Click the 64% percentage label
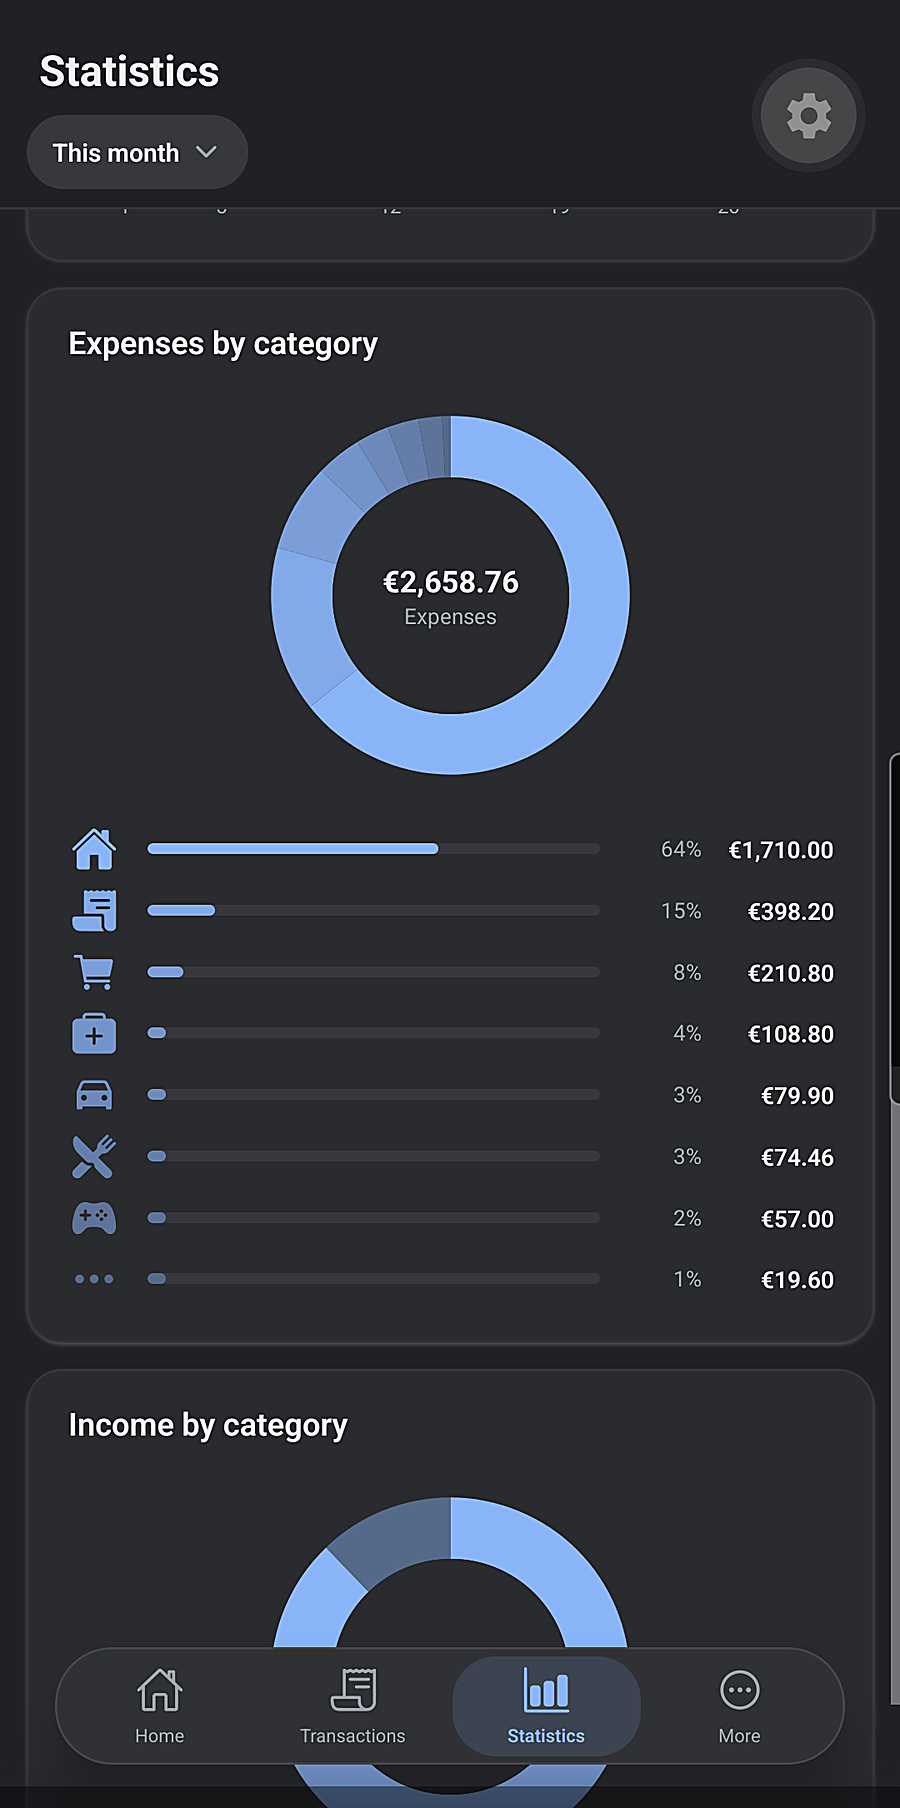Image resolution: width=900 pixels, height=1808 pixels. [681, 850]
